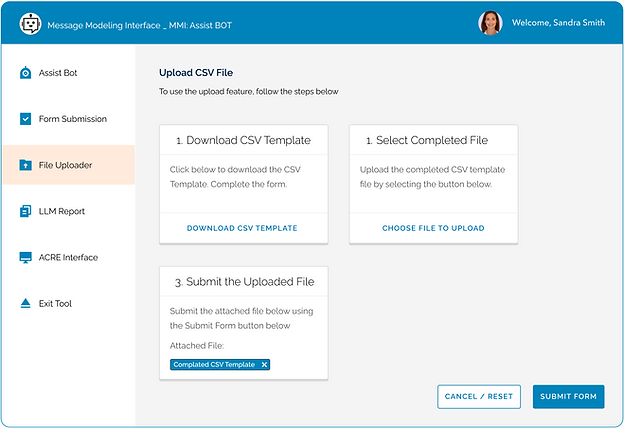The width and height of the screenshot is (624, 428).
Task: Remove the Completed CSV Template attachment chip
Action: tap(264, 365)
